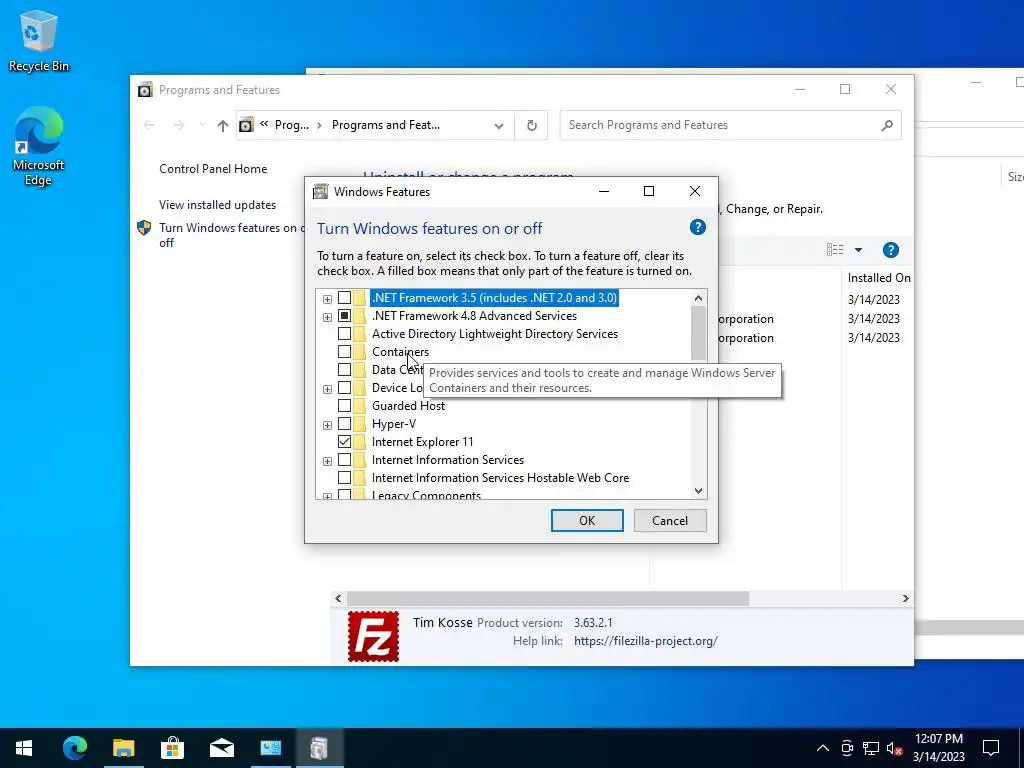Select the Hyper-V feature label
This screenshot has height=768, width=1024.
click(394, 424)
